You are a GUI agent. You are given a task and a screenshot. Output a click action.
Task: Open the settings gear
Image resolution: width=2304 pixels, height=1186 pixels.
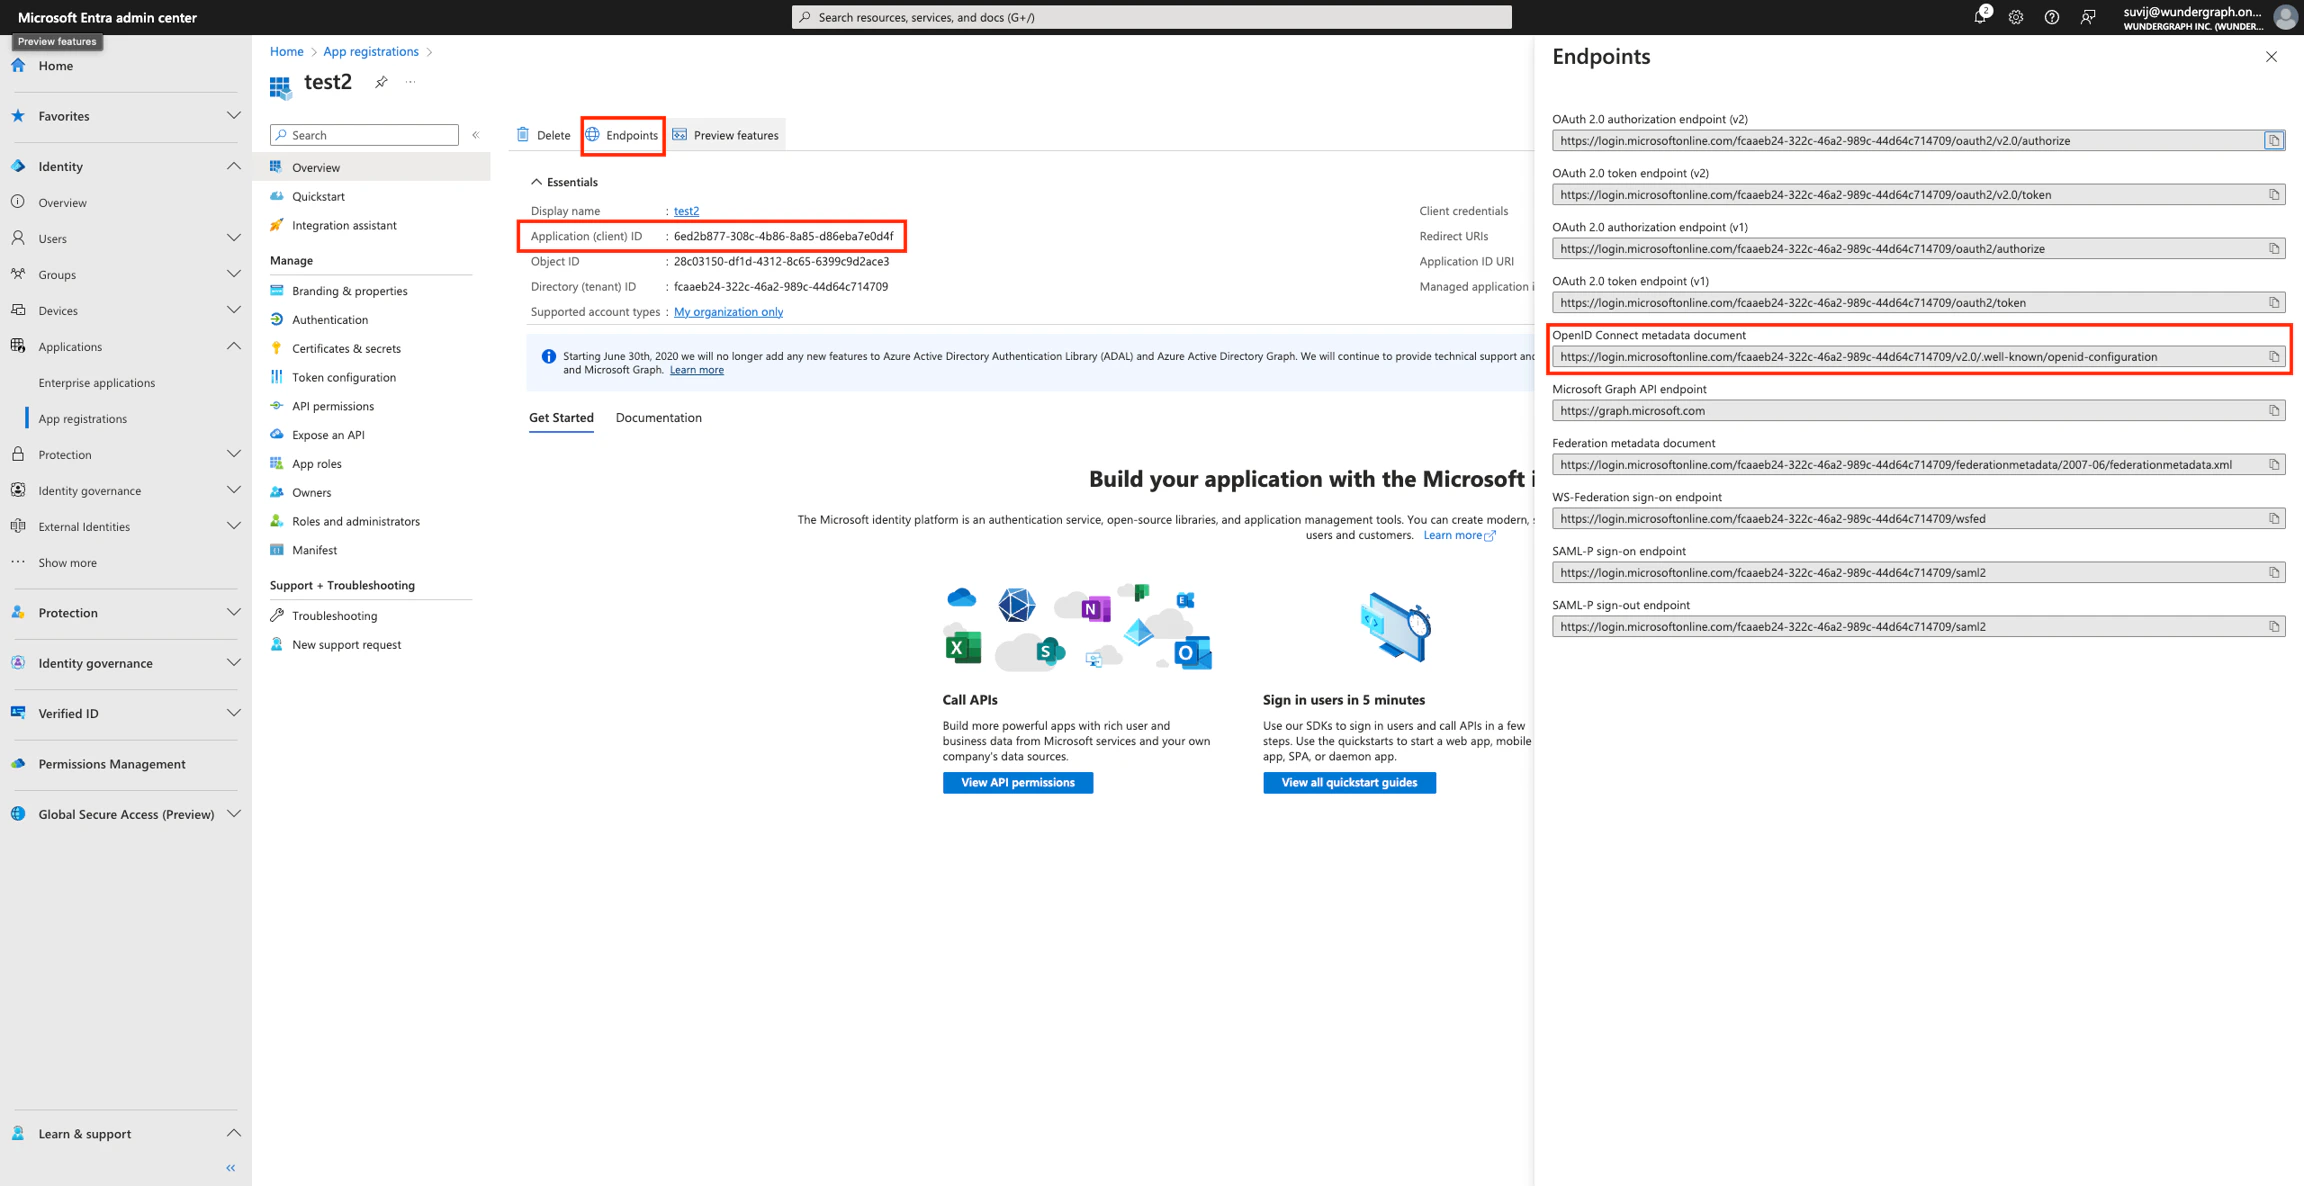tap(2016, 17)
